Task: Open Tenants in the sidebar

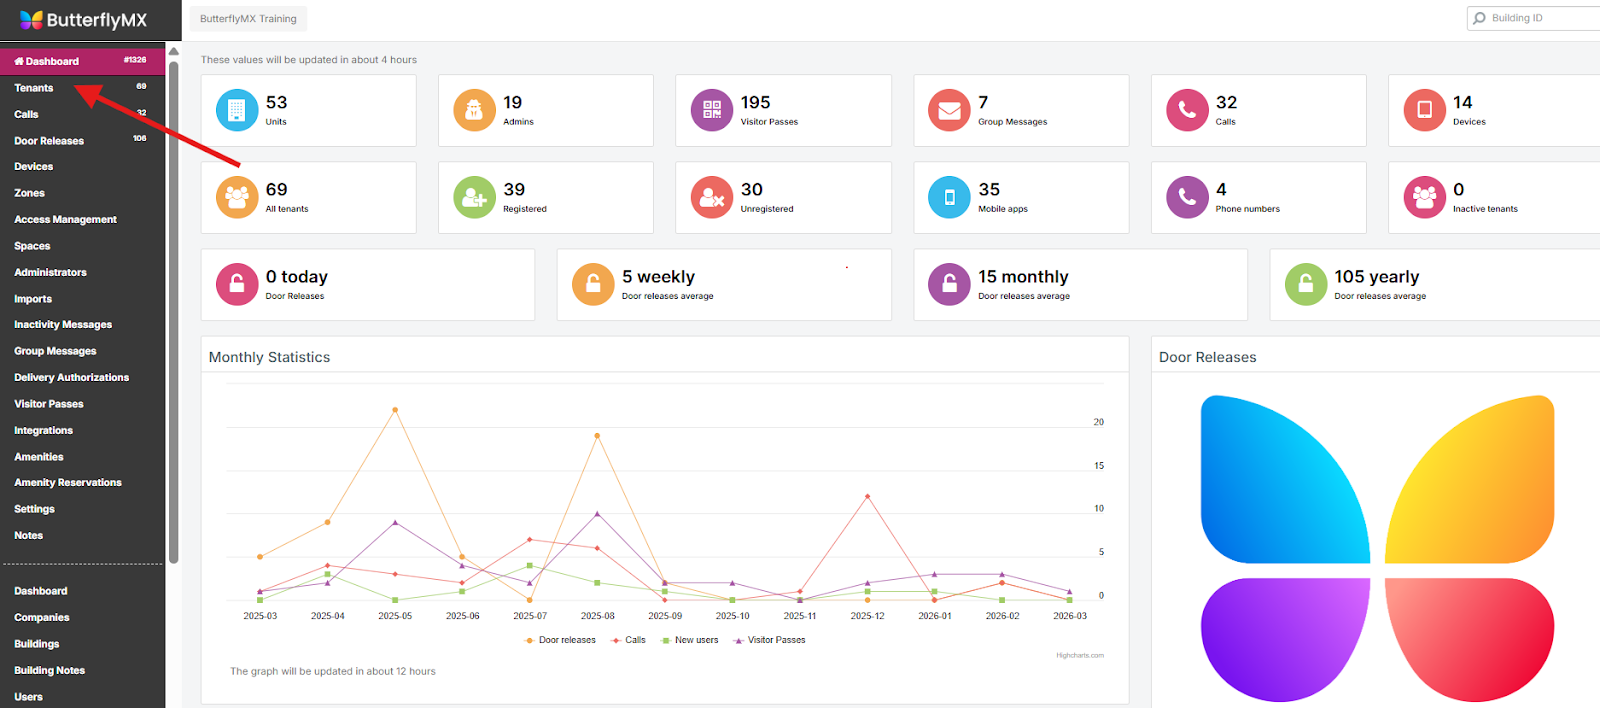Action: tap(34, 88)
